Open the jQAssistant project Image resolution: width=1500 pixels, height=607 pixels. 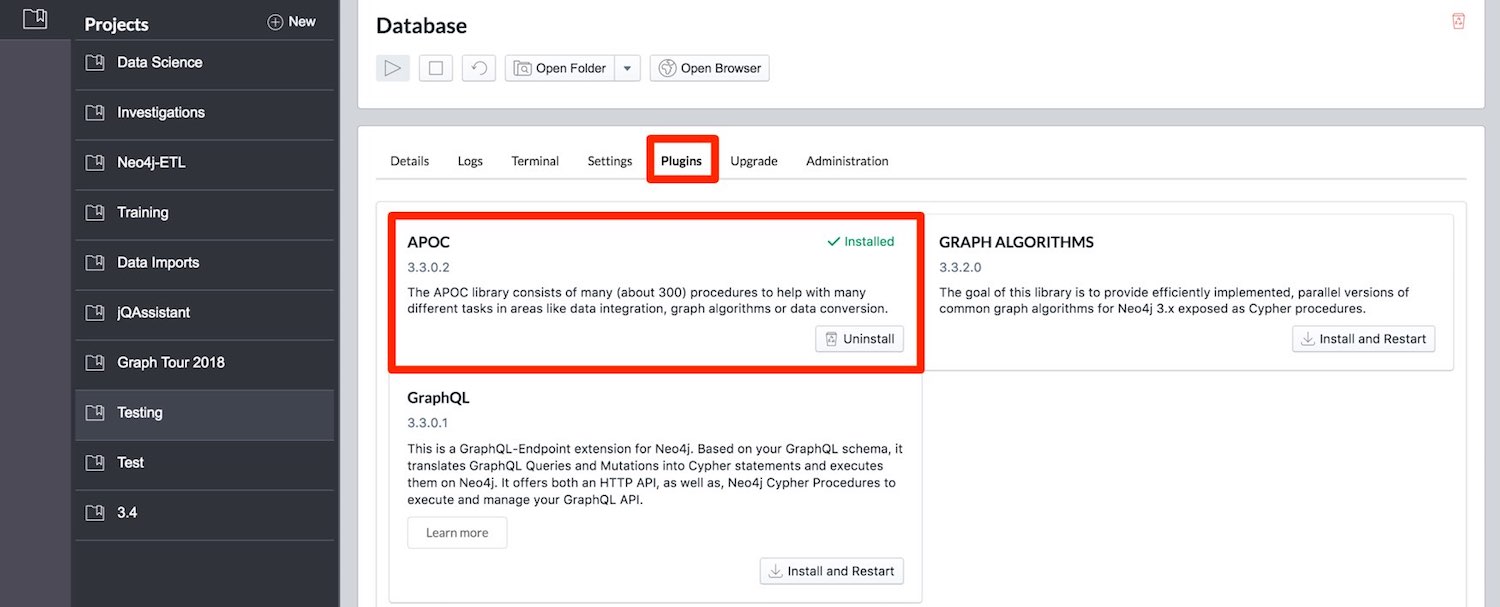click(204, 313)
